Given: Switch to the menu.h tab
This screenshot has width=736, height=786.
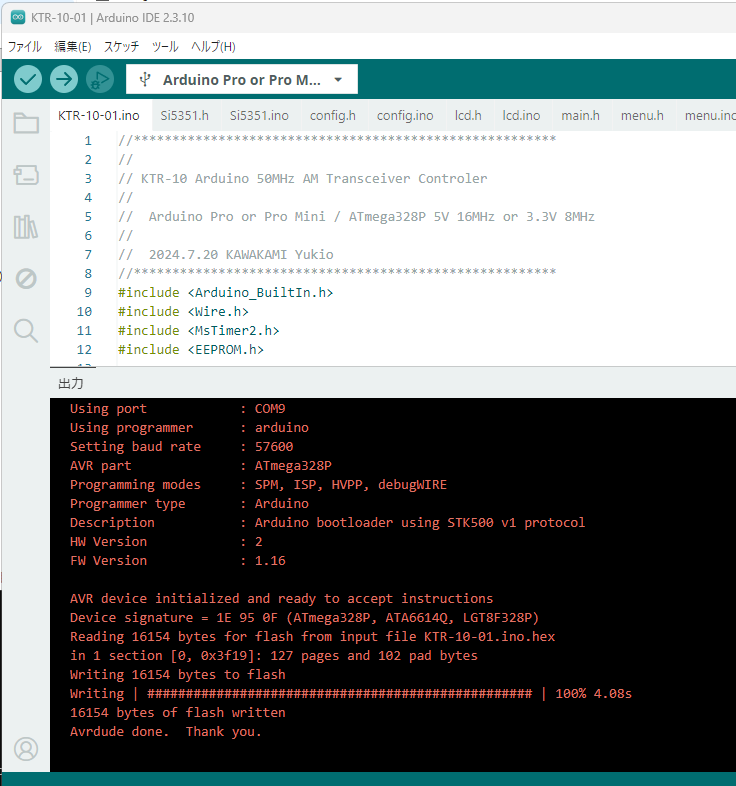Looking at the screenshot, I should click(642, 116).
